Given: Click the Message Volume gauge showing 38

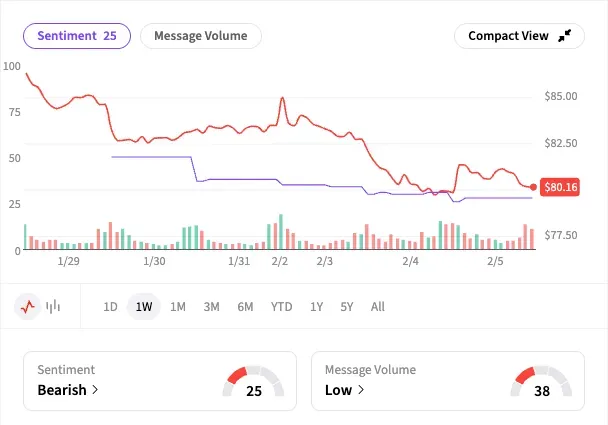Looking at the screenshot, I should click(541, 382).
